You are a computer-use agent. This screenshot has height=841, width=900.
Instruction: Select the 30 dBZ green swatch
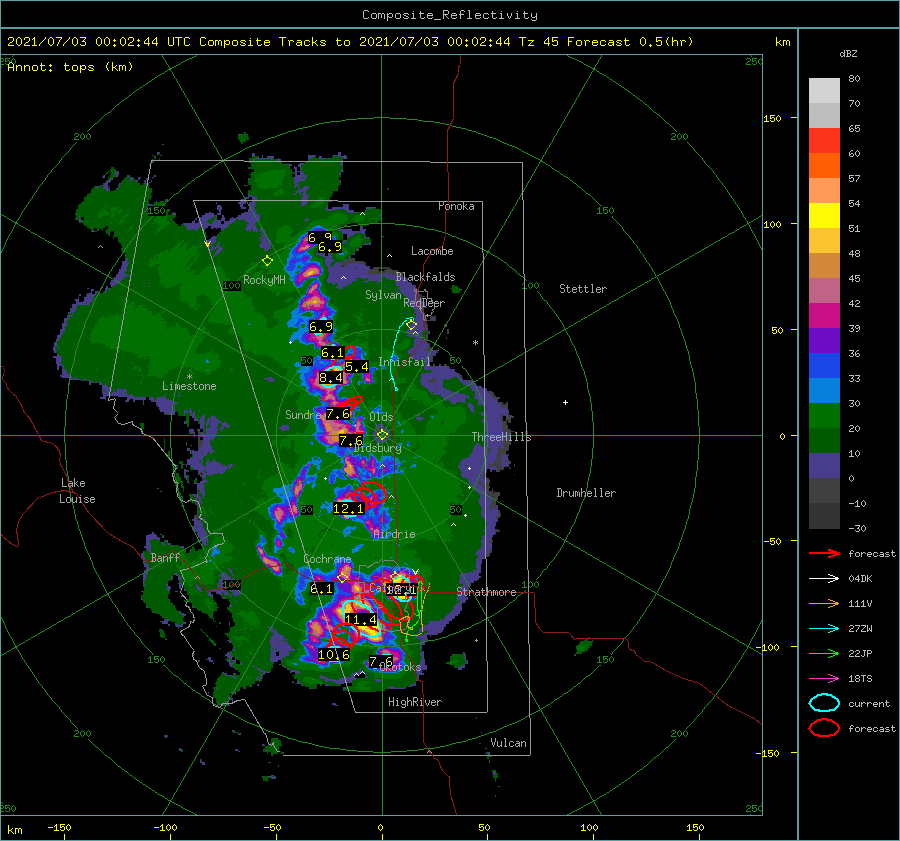coord(824,416)
